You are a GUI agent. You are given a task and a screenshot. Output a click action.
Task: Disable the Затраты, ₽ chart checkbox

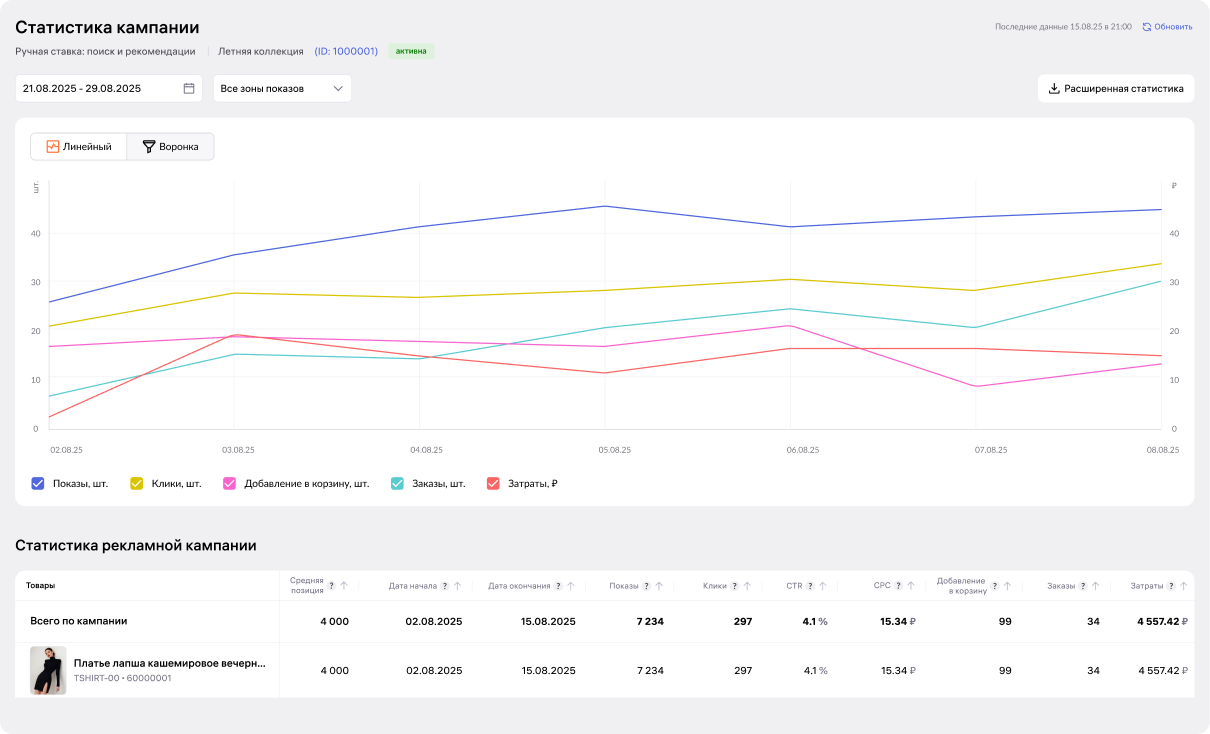(493, 484)
